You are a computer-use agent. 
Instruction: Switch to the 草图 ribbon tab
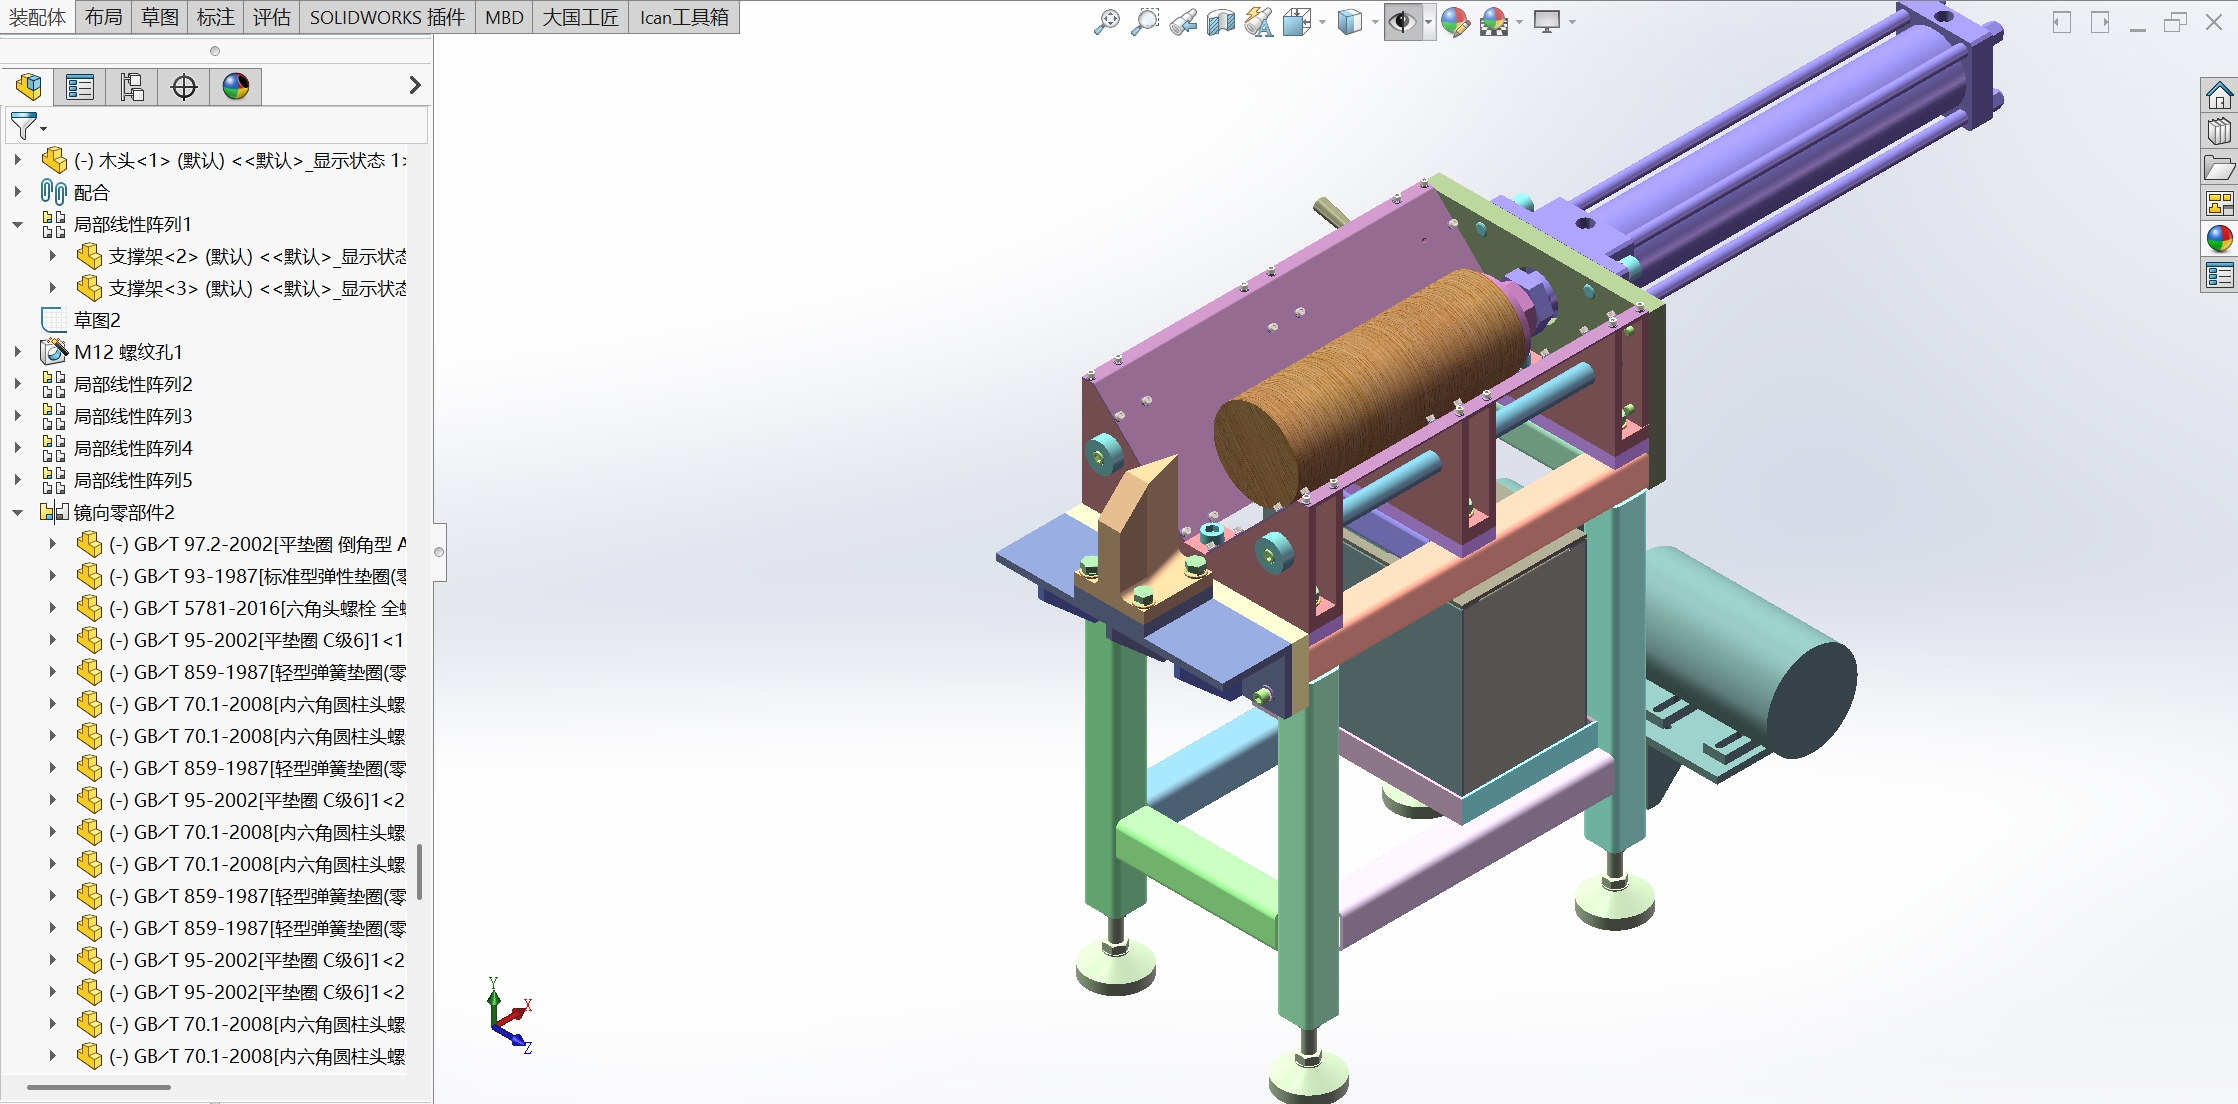pyautogui.click(x=159, y=17)
